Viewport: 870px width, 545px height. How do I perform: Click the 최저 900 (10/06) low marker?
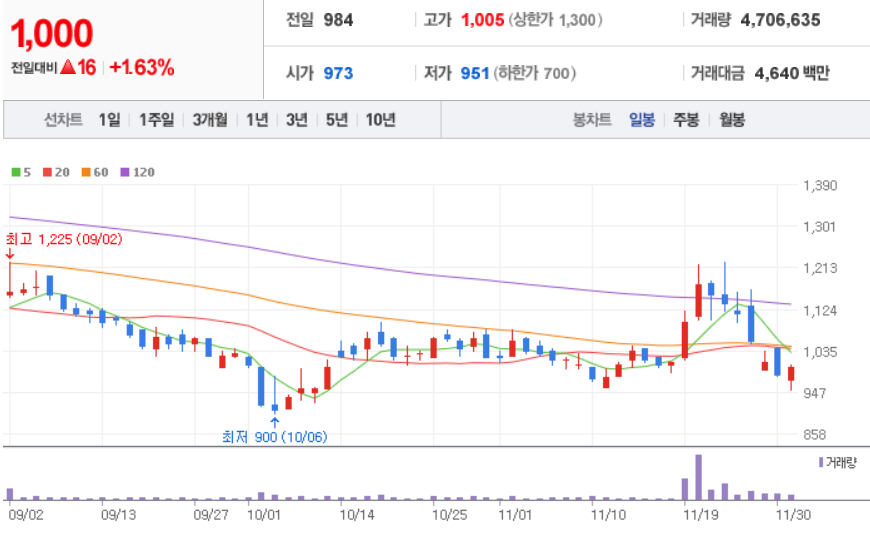[275, 437]
